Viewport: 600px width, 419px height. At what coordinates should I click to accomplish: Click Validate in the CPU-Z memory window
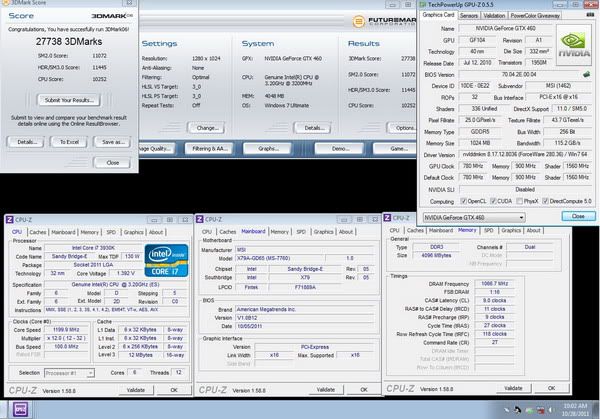514,388
